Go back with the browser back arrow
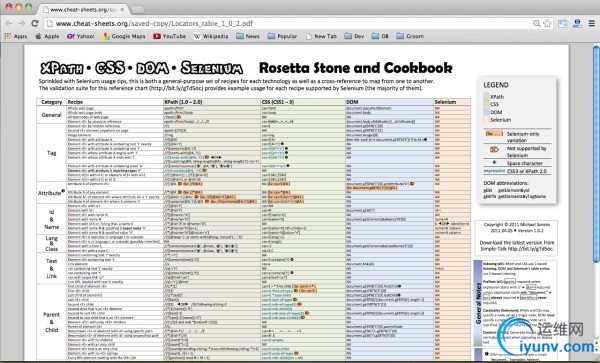Screen dimensions: 600x363 9,23
